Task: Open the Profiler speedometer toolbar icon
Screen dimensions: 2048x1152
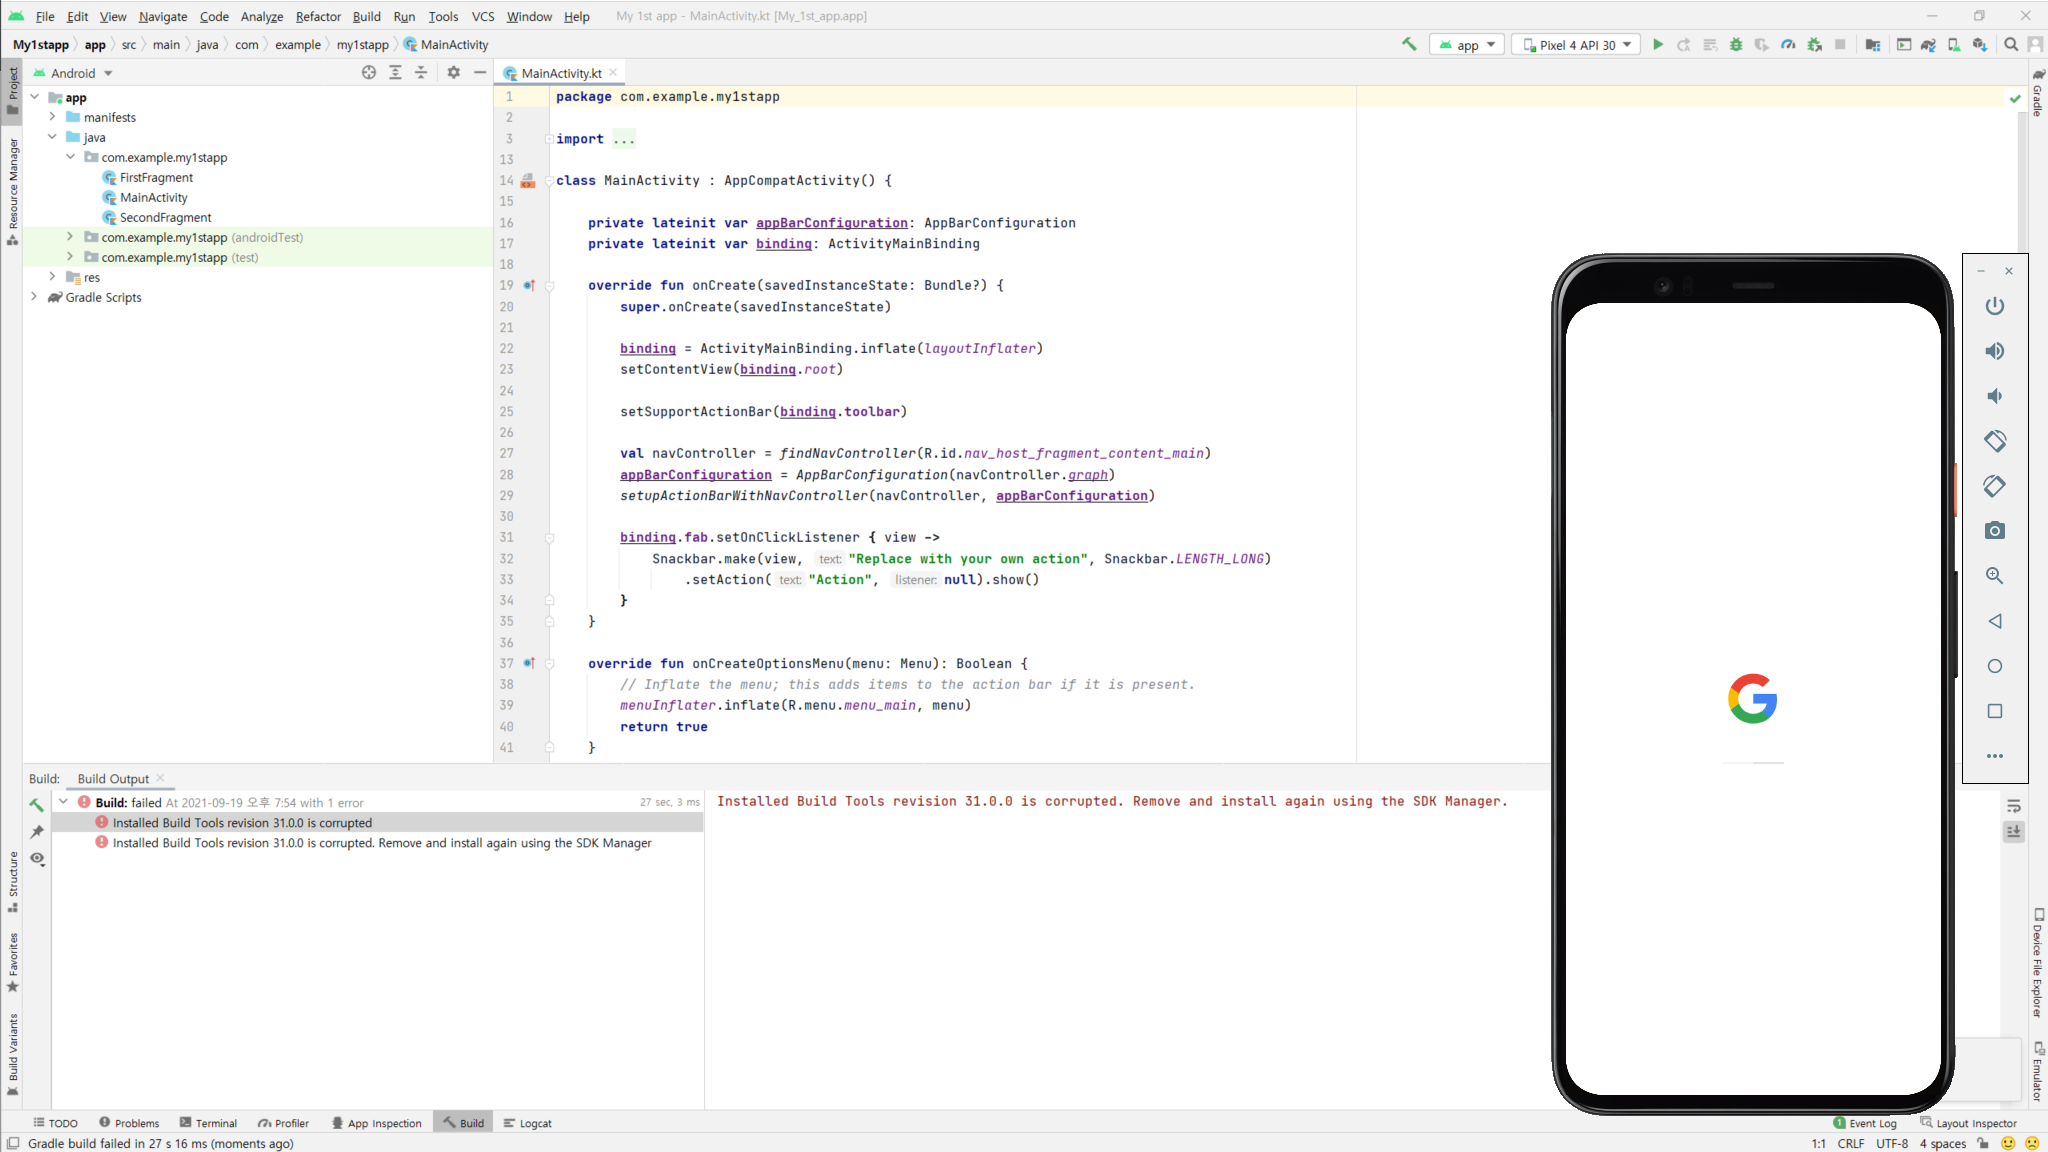Action: click(1788, 45)
